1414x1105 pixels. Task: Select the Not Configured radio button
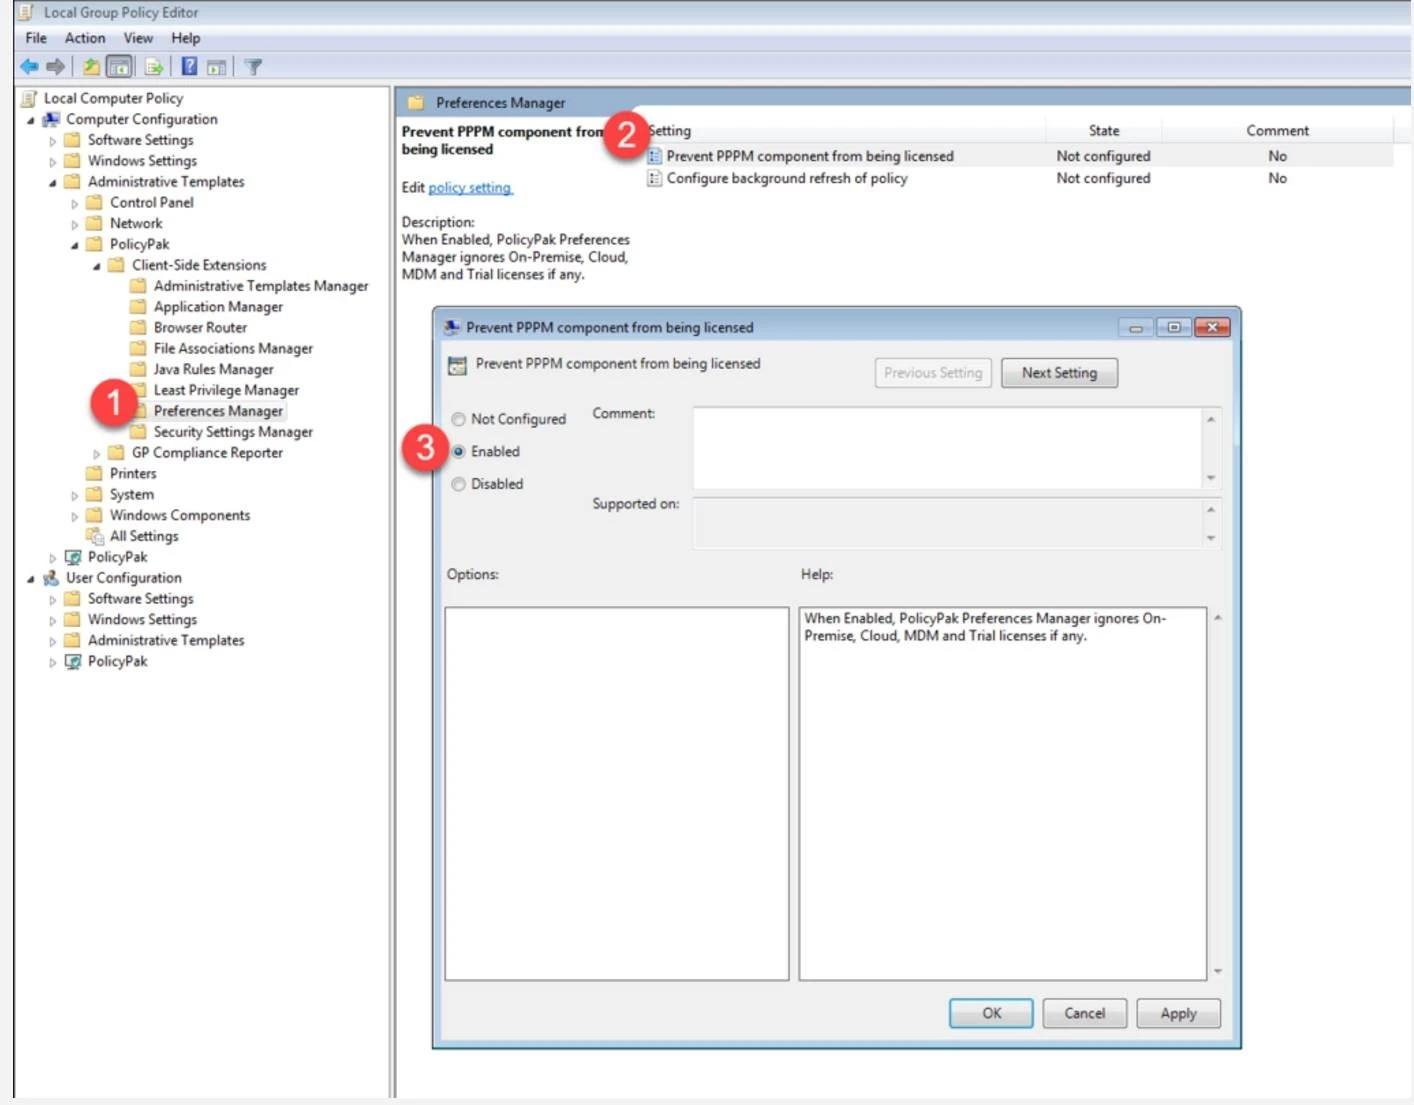459,419
